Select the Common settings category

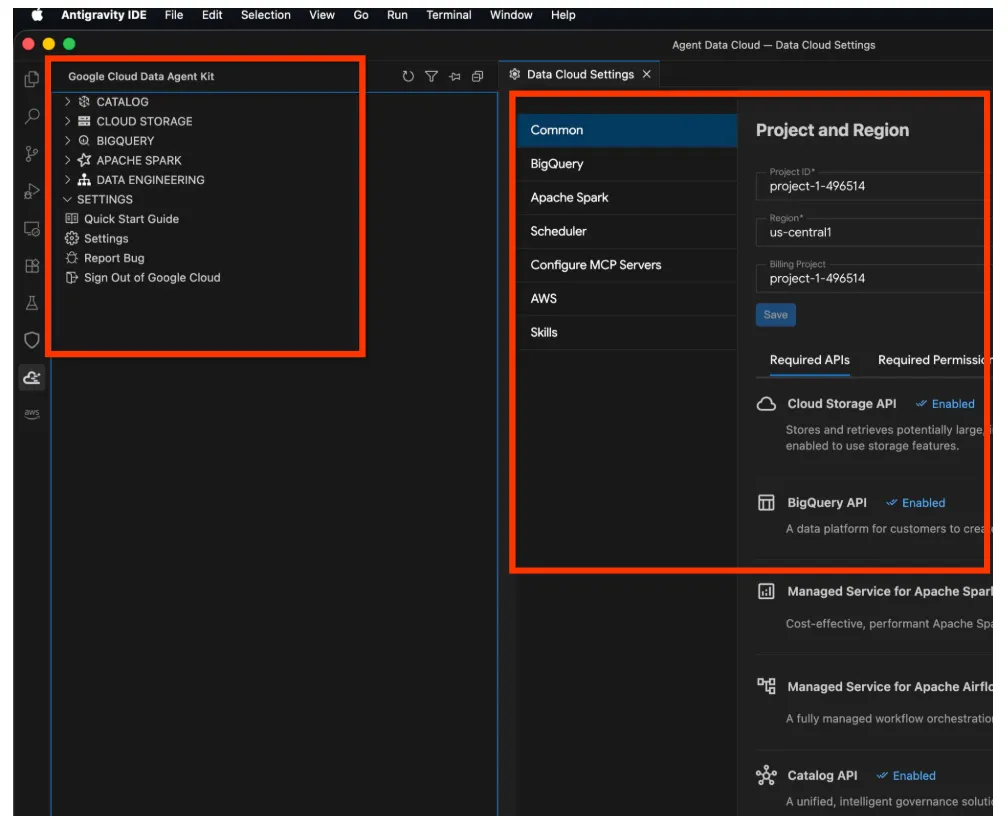pos(627,130)
